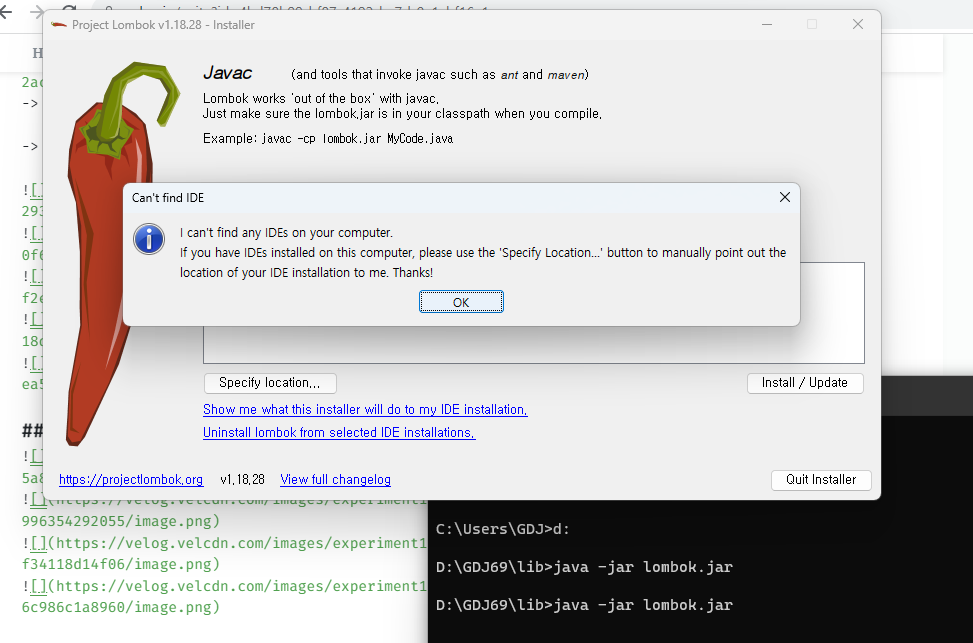The height and width of the screenshot is (643, 973).
Task: Click Quit Installer button
Action: tap(821, 480)
